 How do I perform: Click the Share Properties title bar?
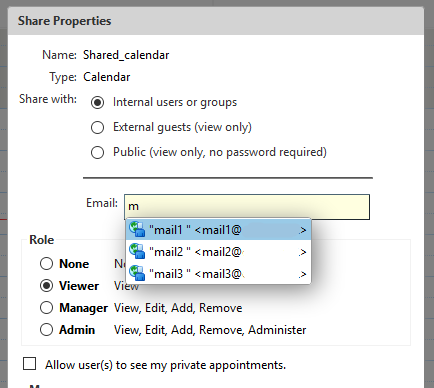216,21
